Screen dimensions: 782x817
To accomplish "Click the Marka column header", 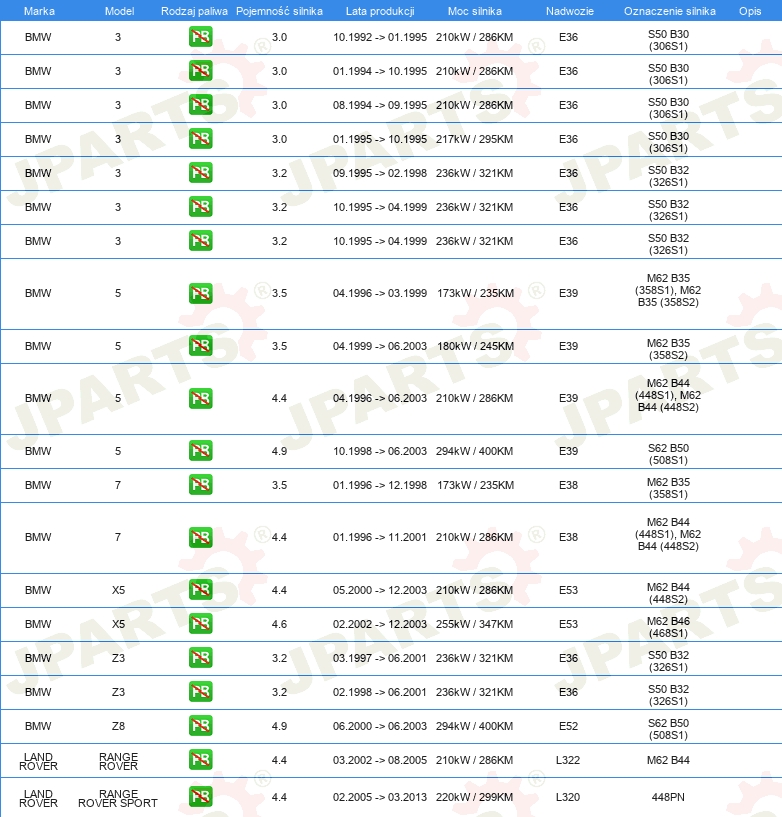I will pos(39,11).
